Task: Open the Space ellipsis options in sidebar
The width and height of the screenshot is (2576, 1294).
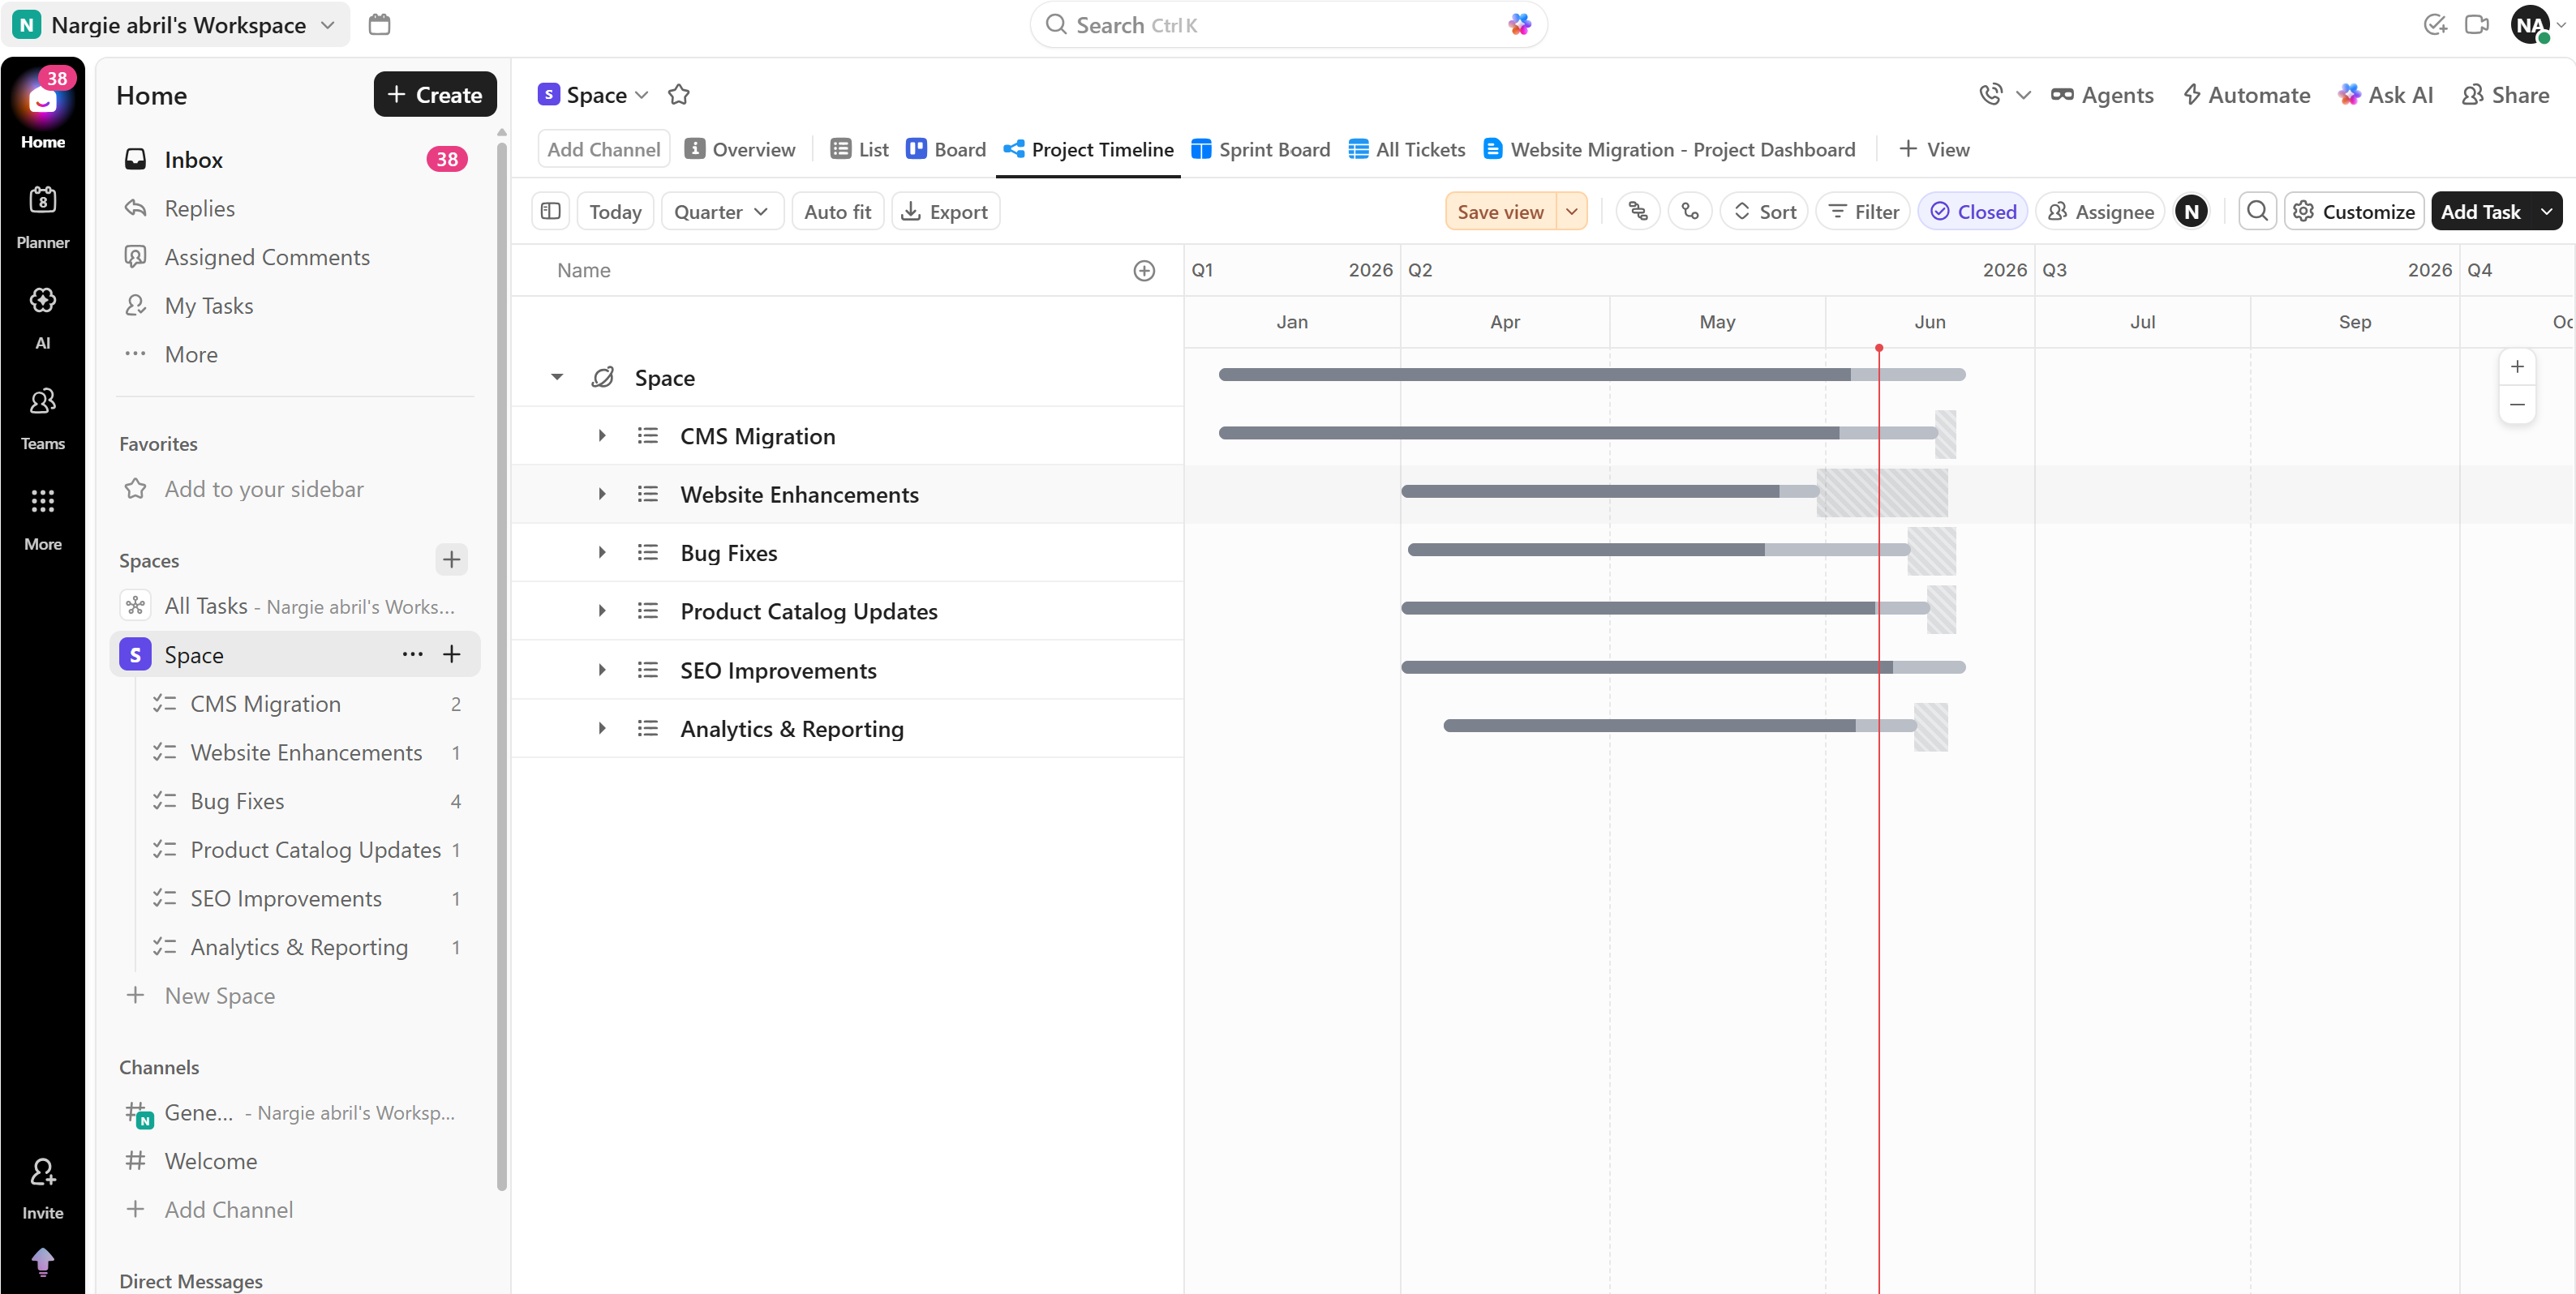Action: tap(412, 654)
